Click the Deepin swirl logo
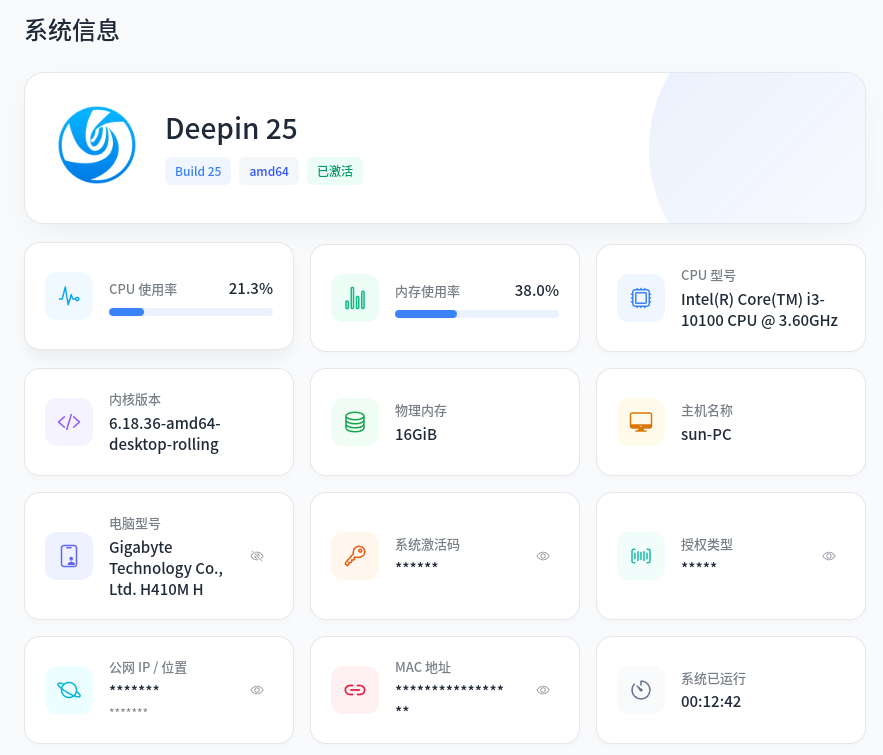883x755 pixels. (x=97, y=145)
